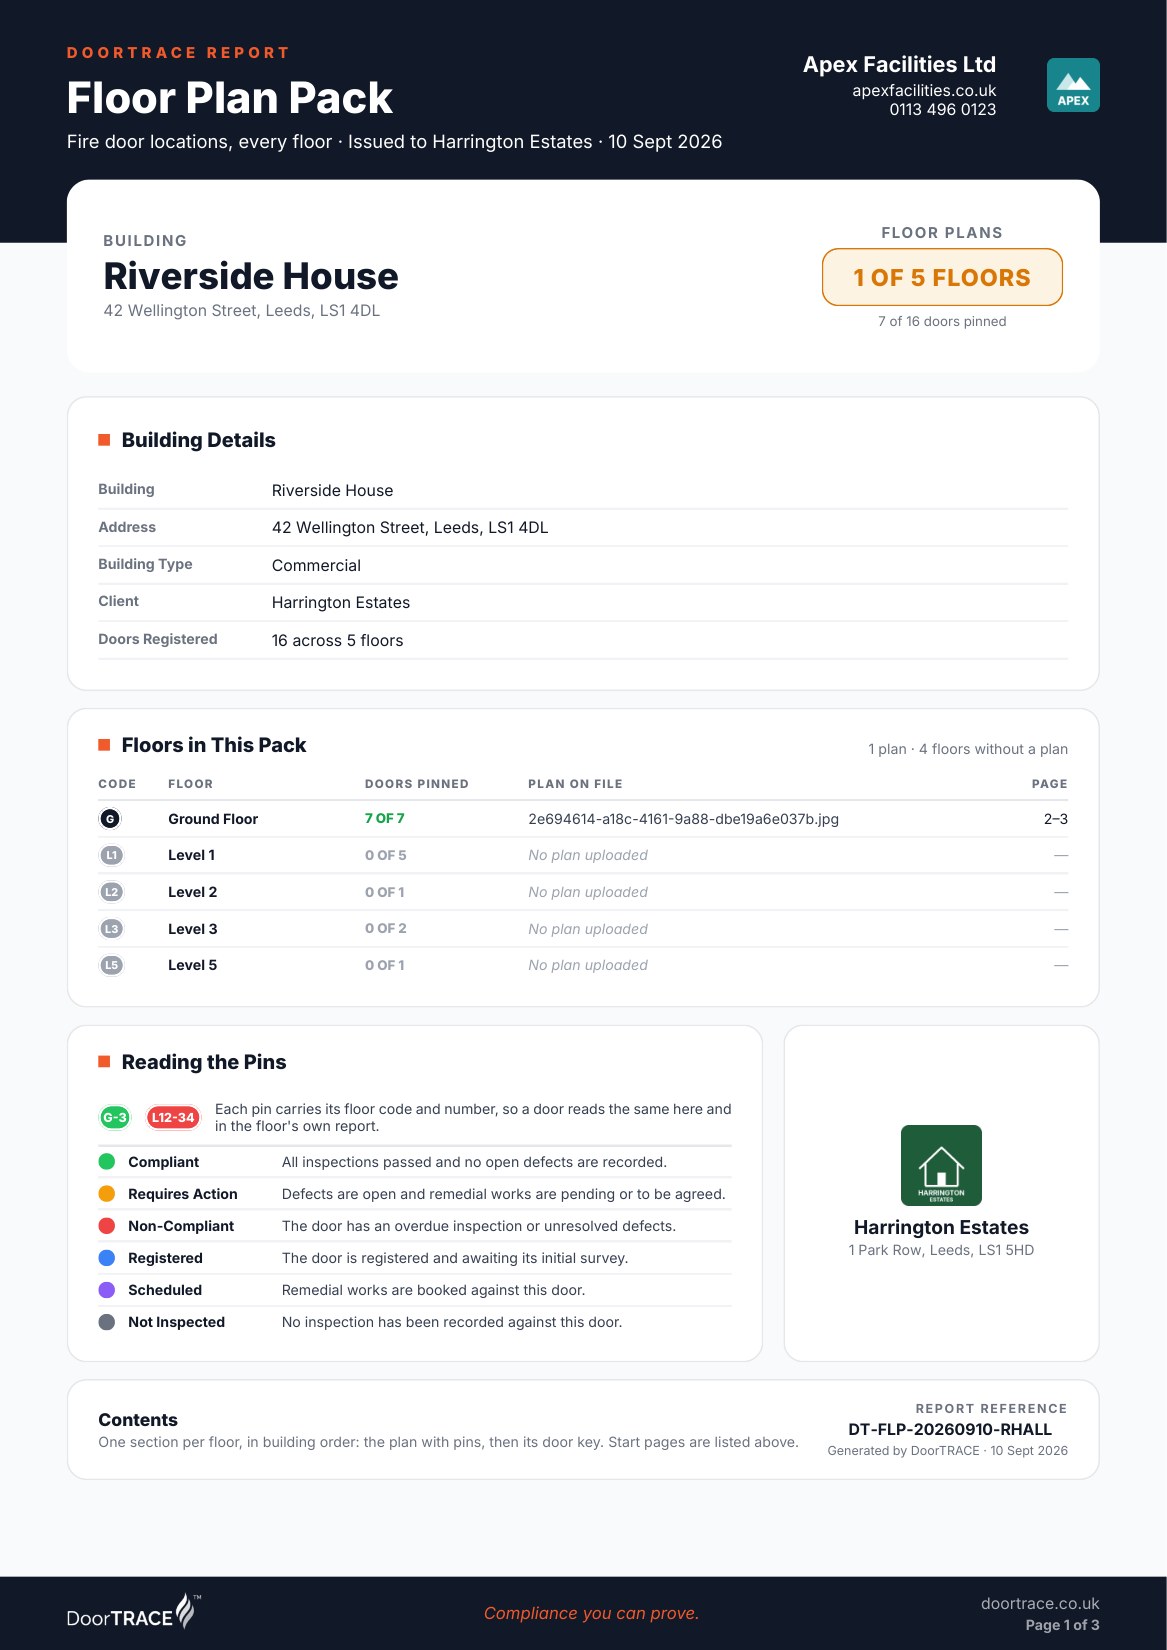
Task: Click the L3 floor code badge
Action: [111, 929]
